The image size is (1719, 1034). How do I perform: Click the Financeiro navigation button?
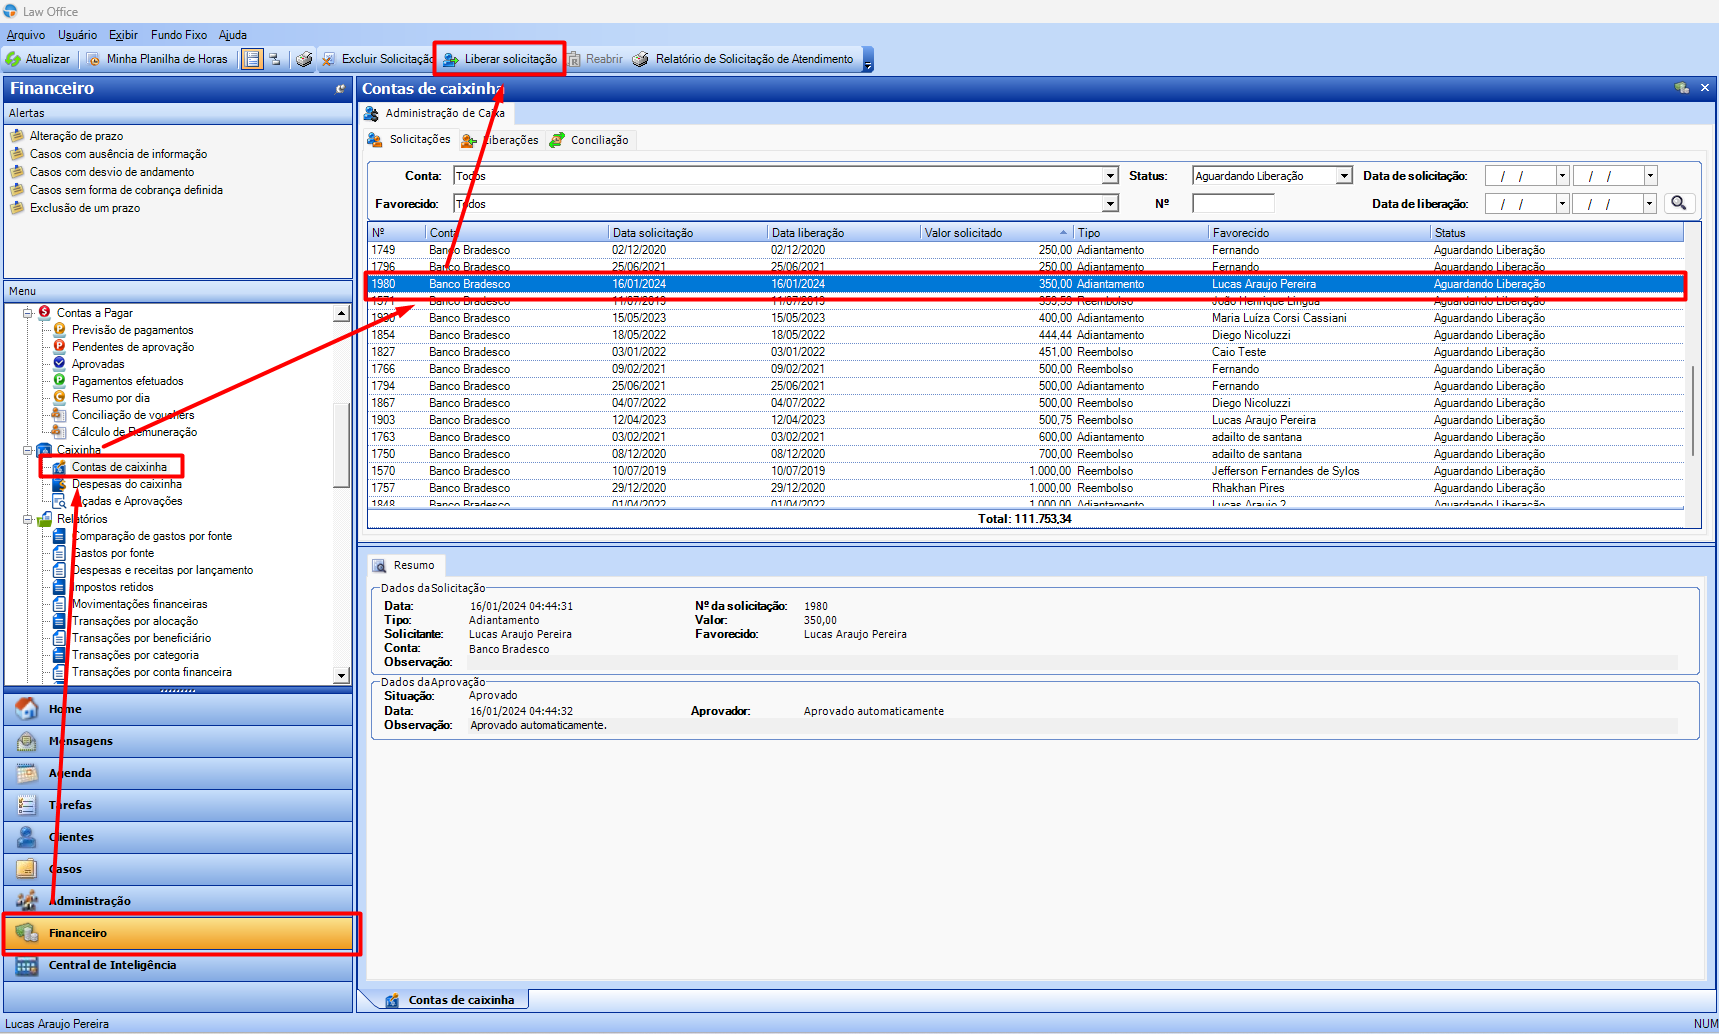pyautogui.click(x=179, y=933)
